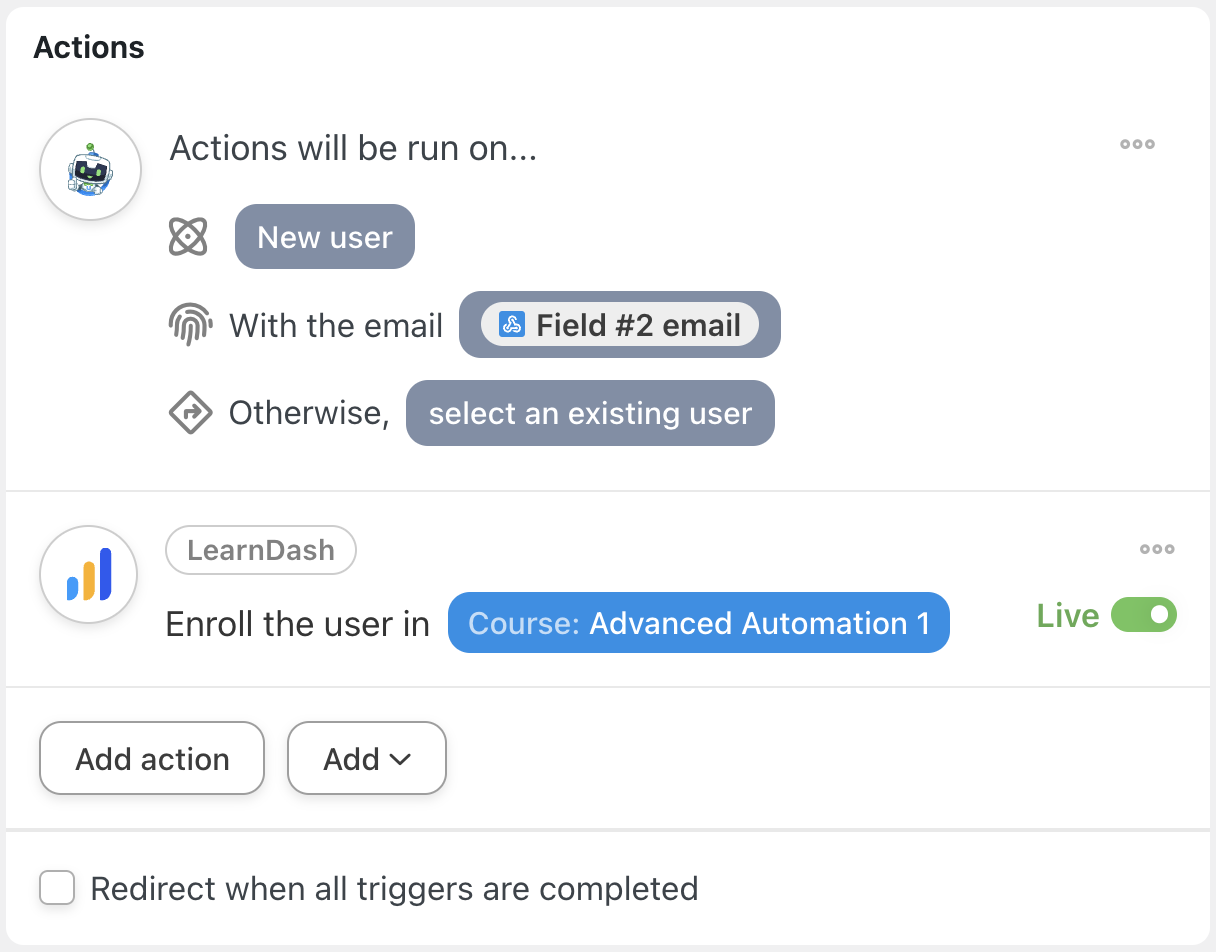The height and width of the screenshot is (952, 1216).
Task: Open the Course: Advanced Automation 1 selector
Action: point(698,623)
